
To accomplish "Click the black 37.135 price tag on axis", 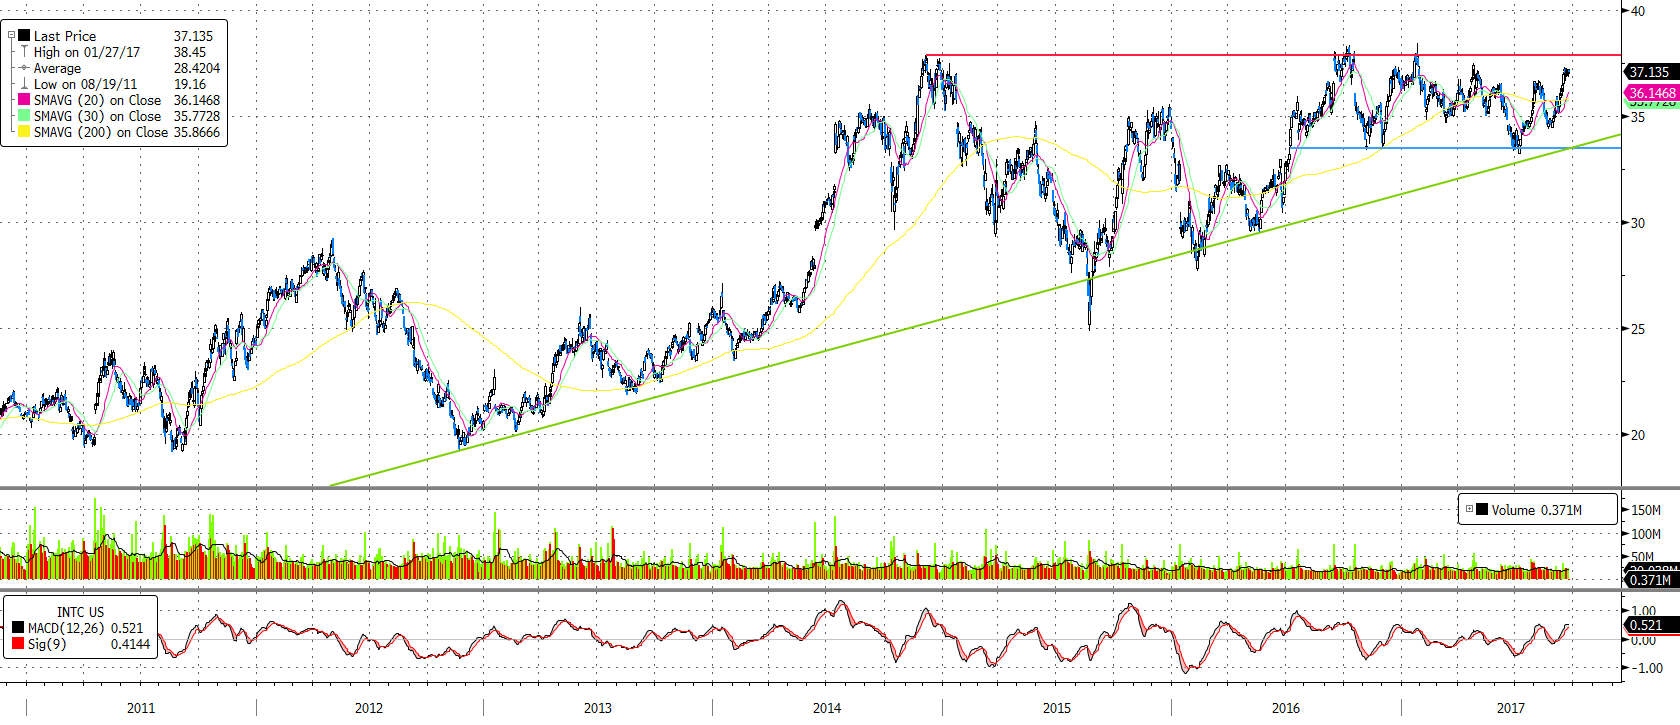I will point(1650,72).
